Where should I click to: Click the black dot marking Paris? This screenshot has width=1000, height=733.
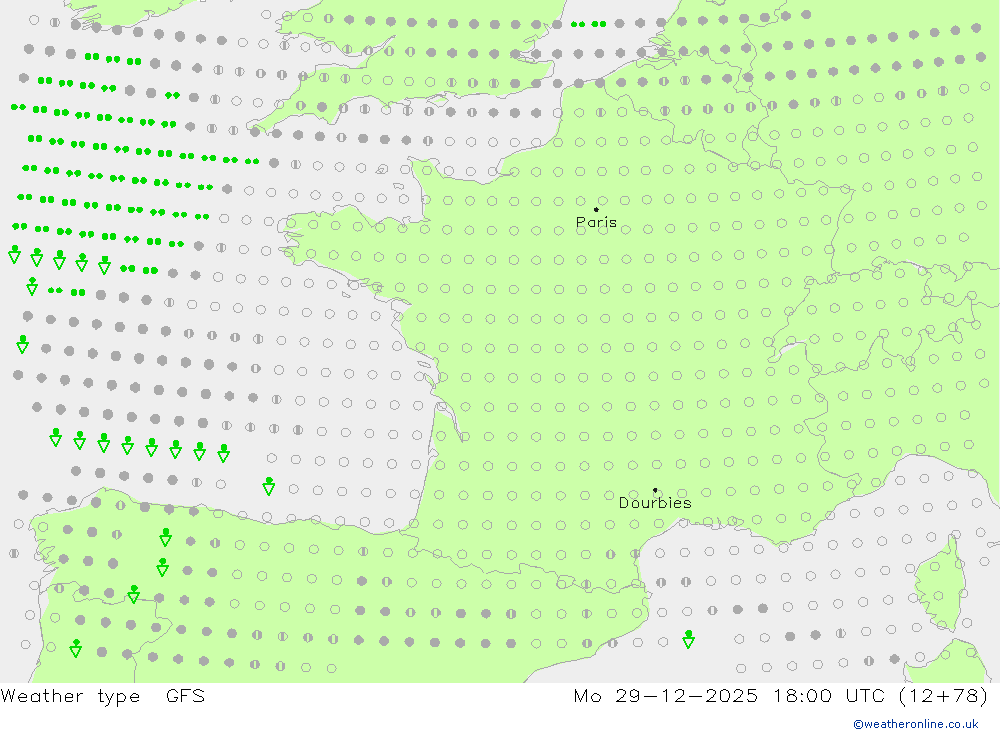[596, 209]
